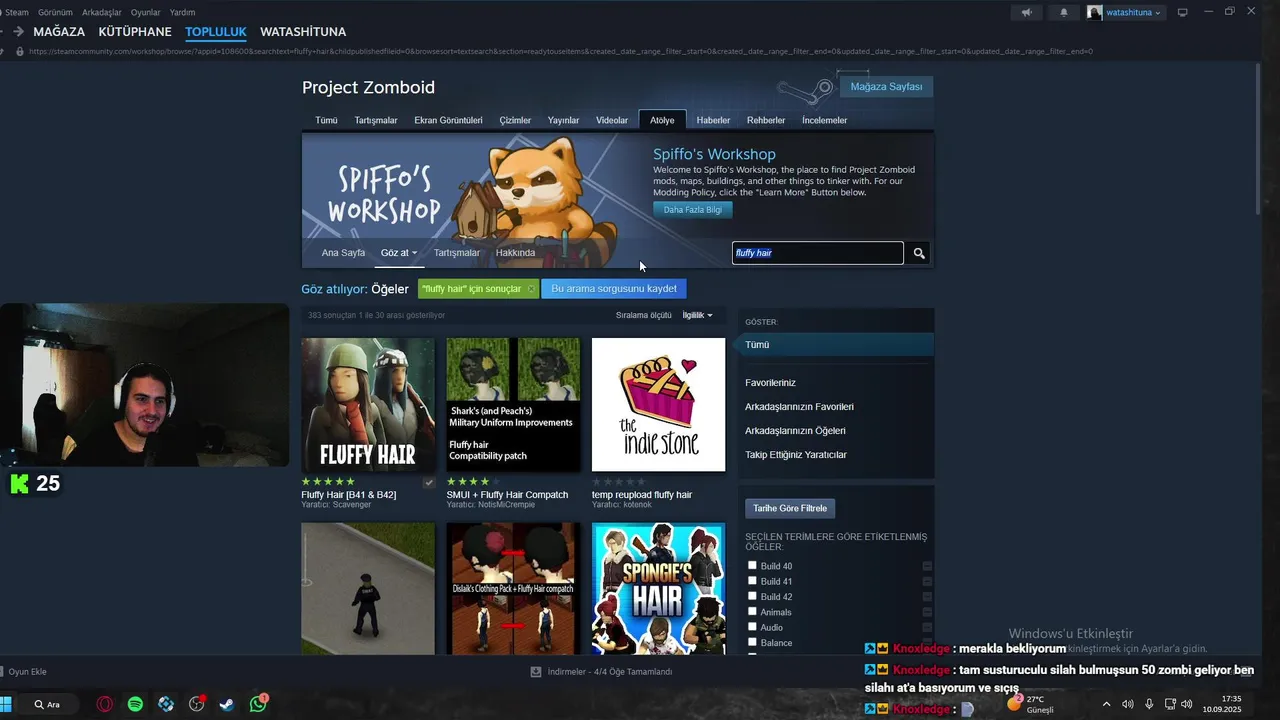This screenshot has width=1280, height=720.
Task: Click the watashituna profile avatar
Action: (1095, 12)
